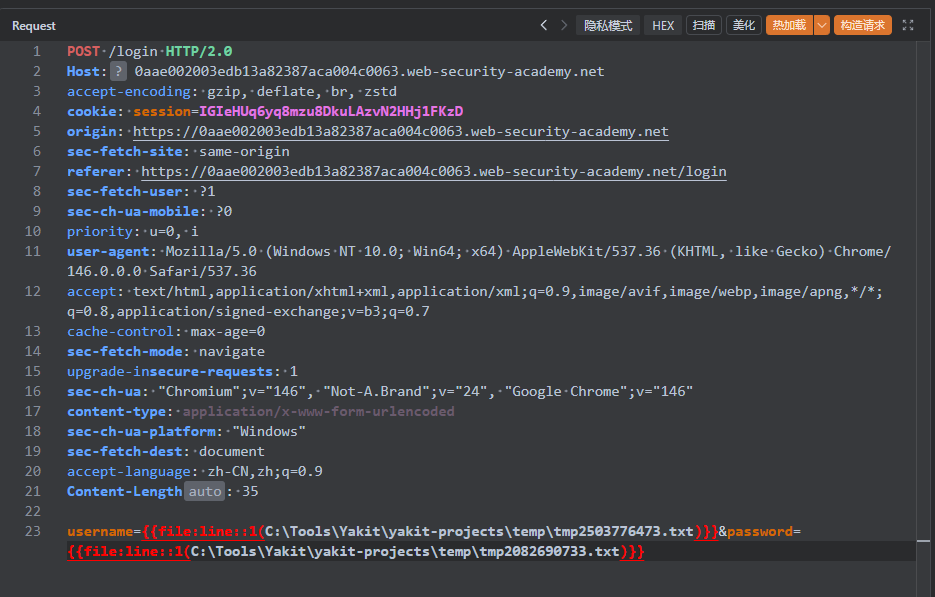The width and height of the screenshot is (935, 597).
Task: Open the origin header URL link
Action: [400, 131]
